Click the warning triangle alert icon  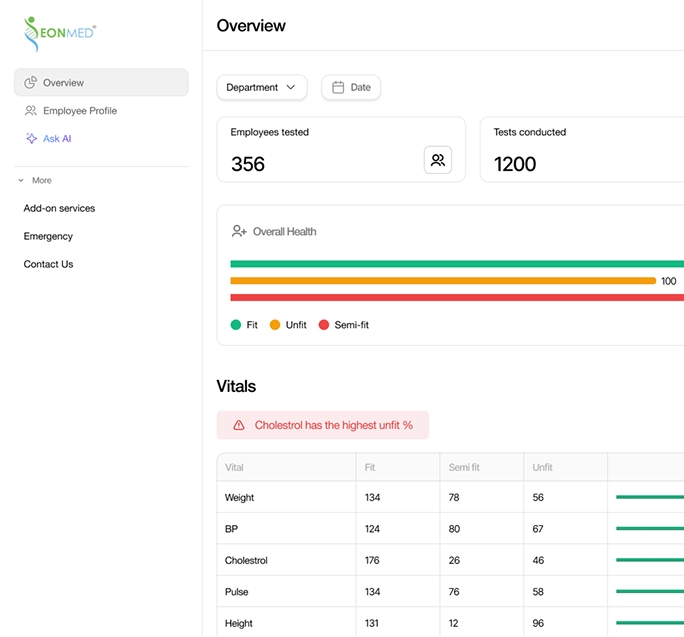[239, 425]
